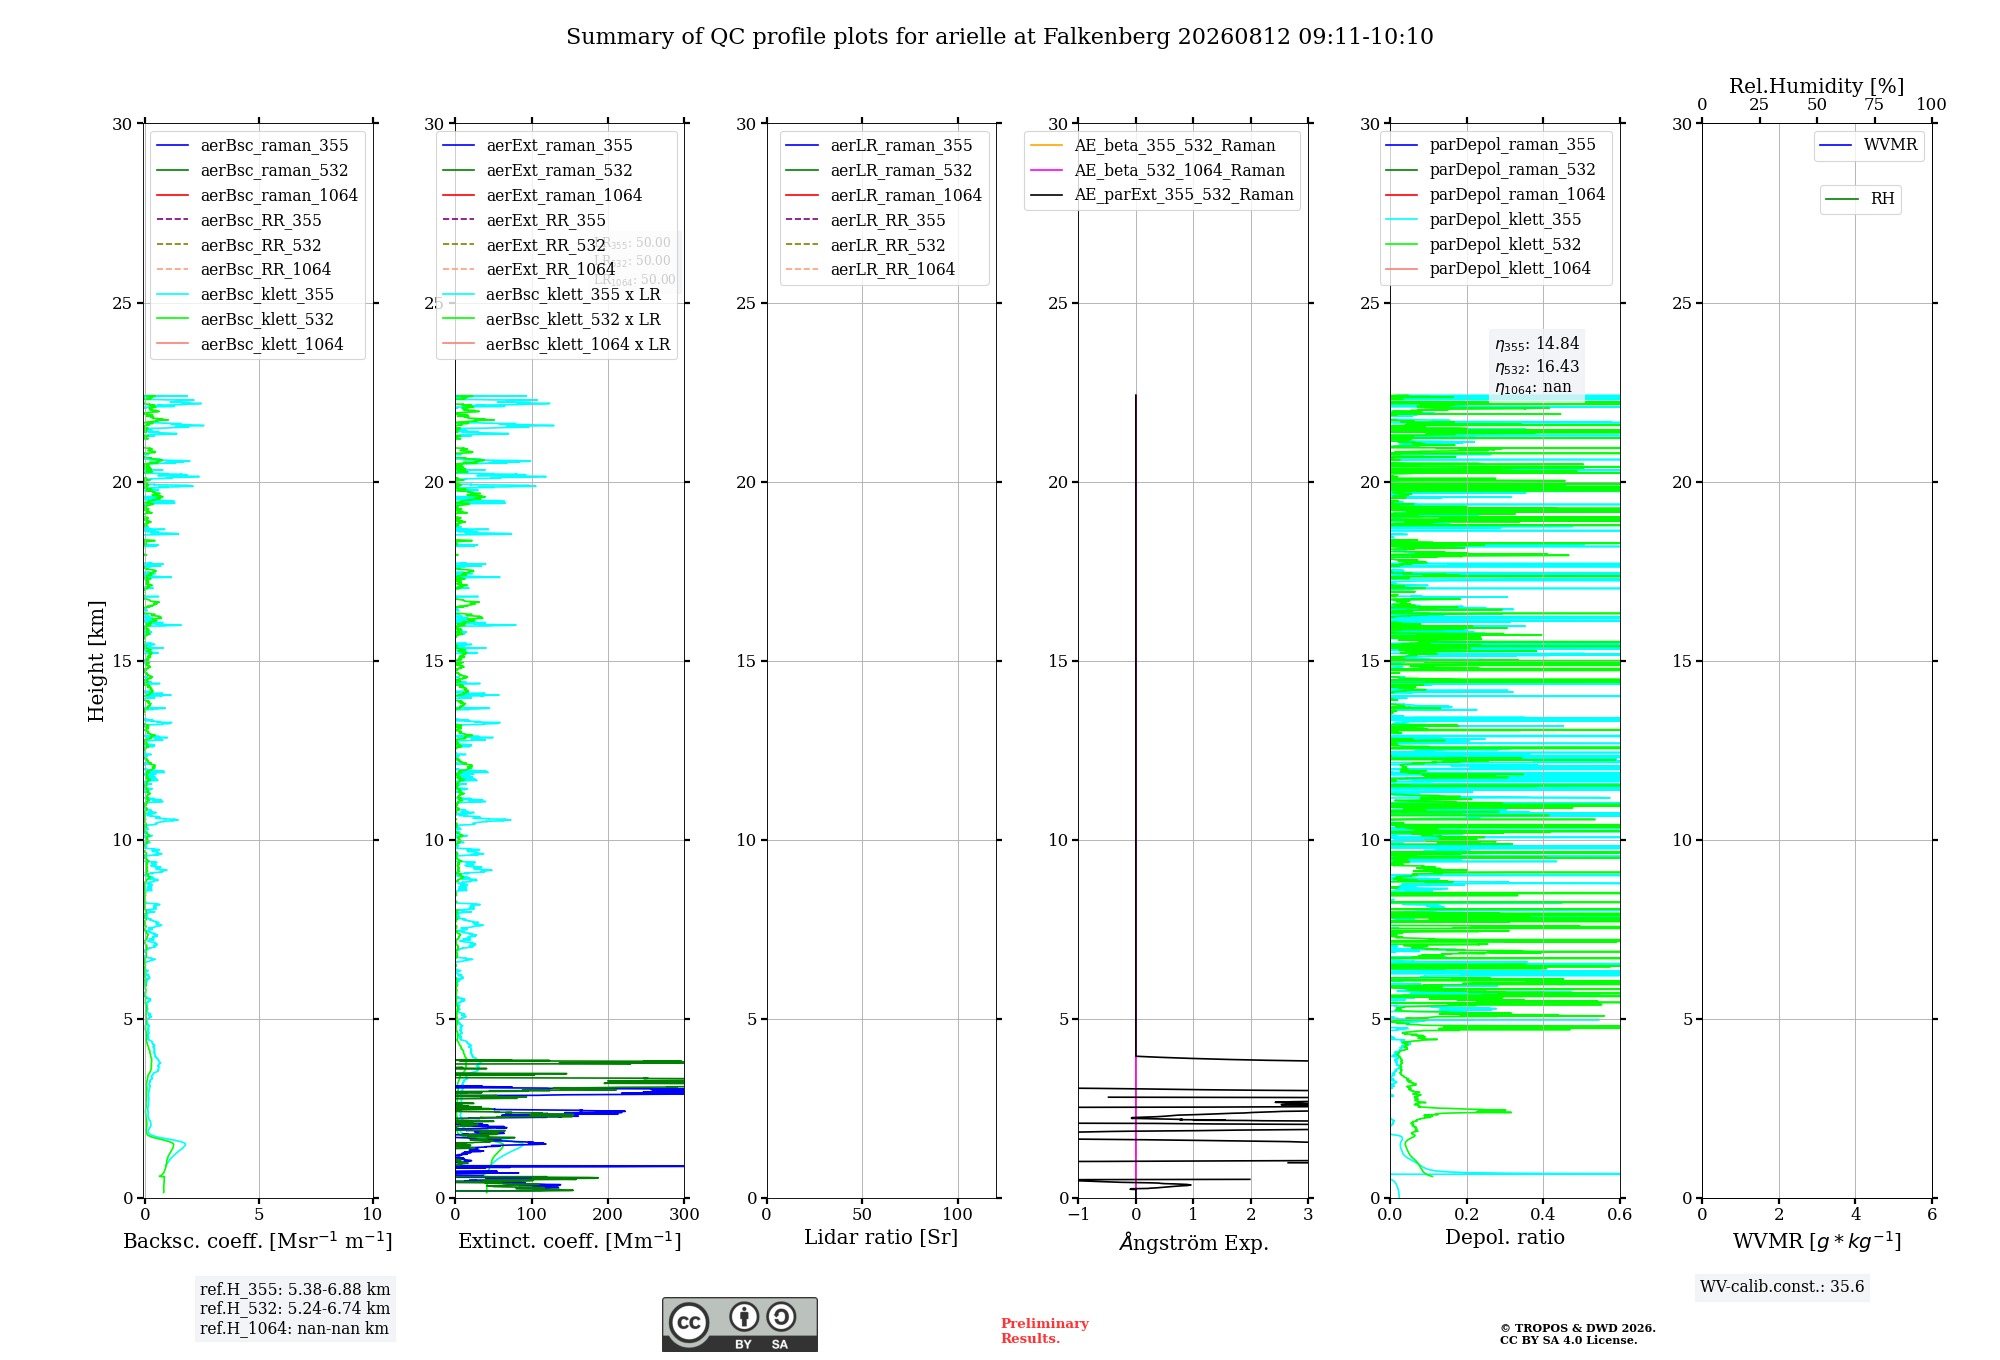
Task: Select legend entry parDepol_raman_1064
Action: coord(1496,195)
